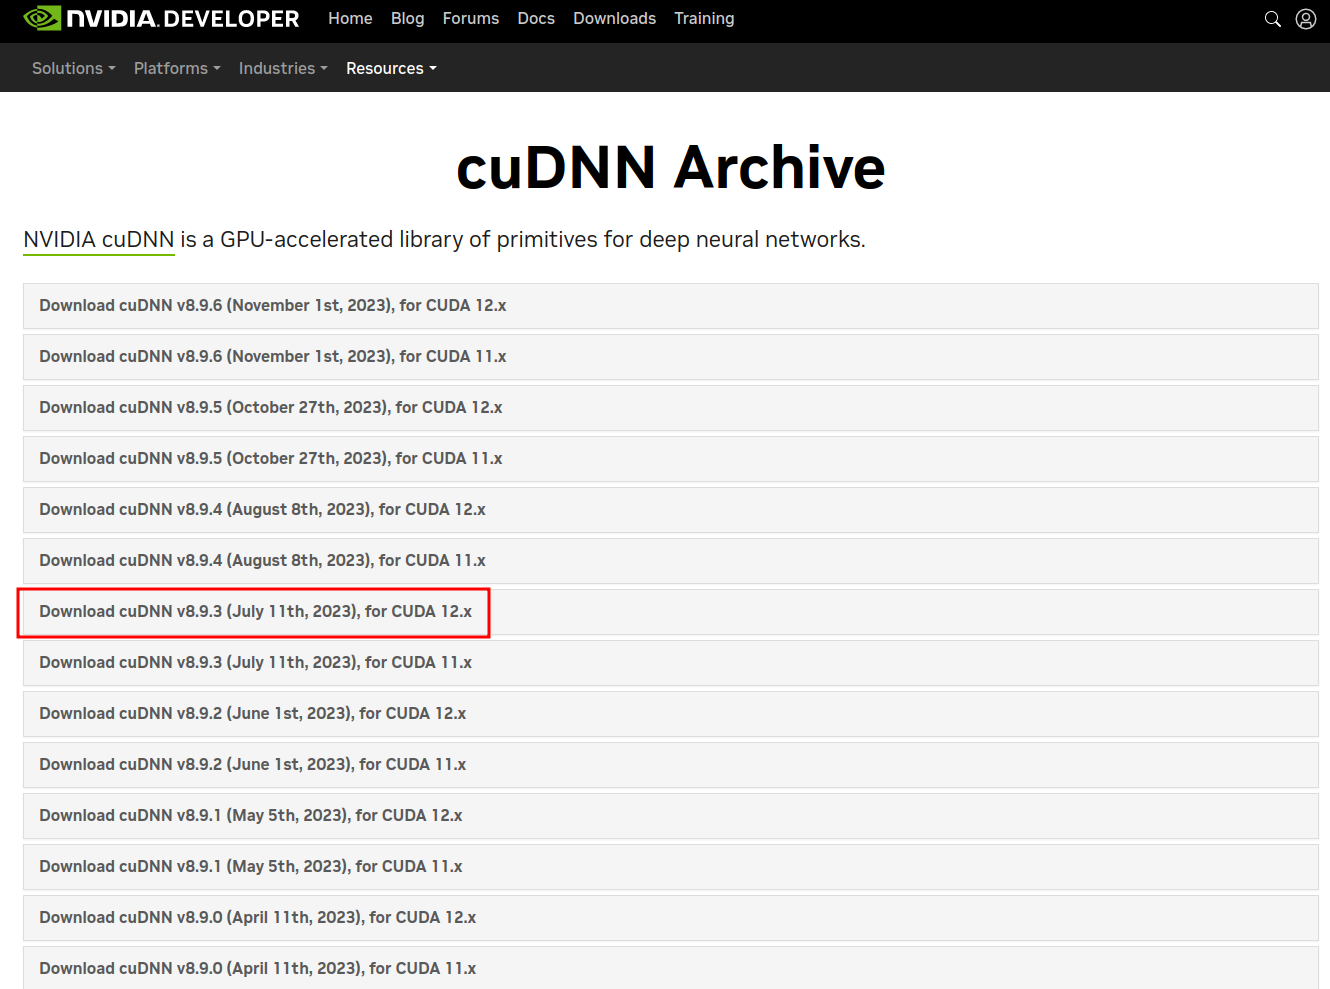
Task: Go to the Downloads section
Action: click(614, 18)
